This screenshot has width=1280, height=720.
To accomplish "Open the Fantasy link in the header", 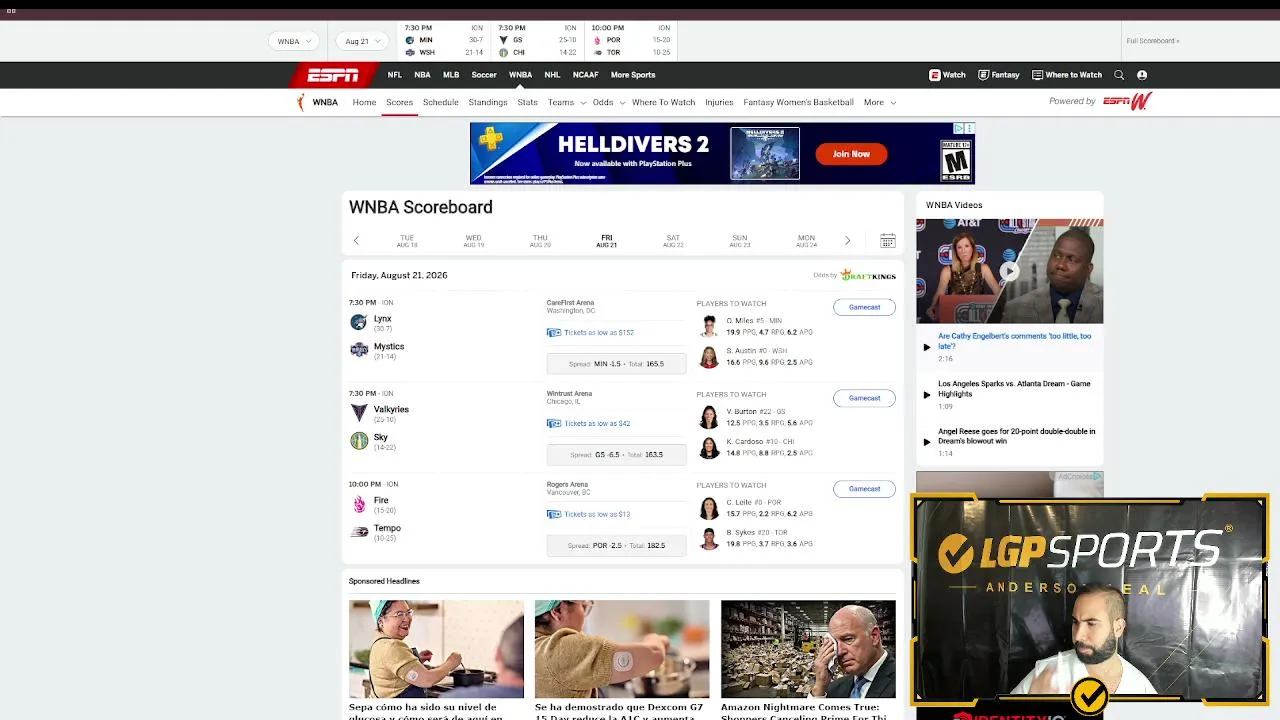I will pyautogui.click(x=999, y=75).
